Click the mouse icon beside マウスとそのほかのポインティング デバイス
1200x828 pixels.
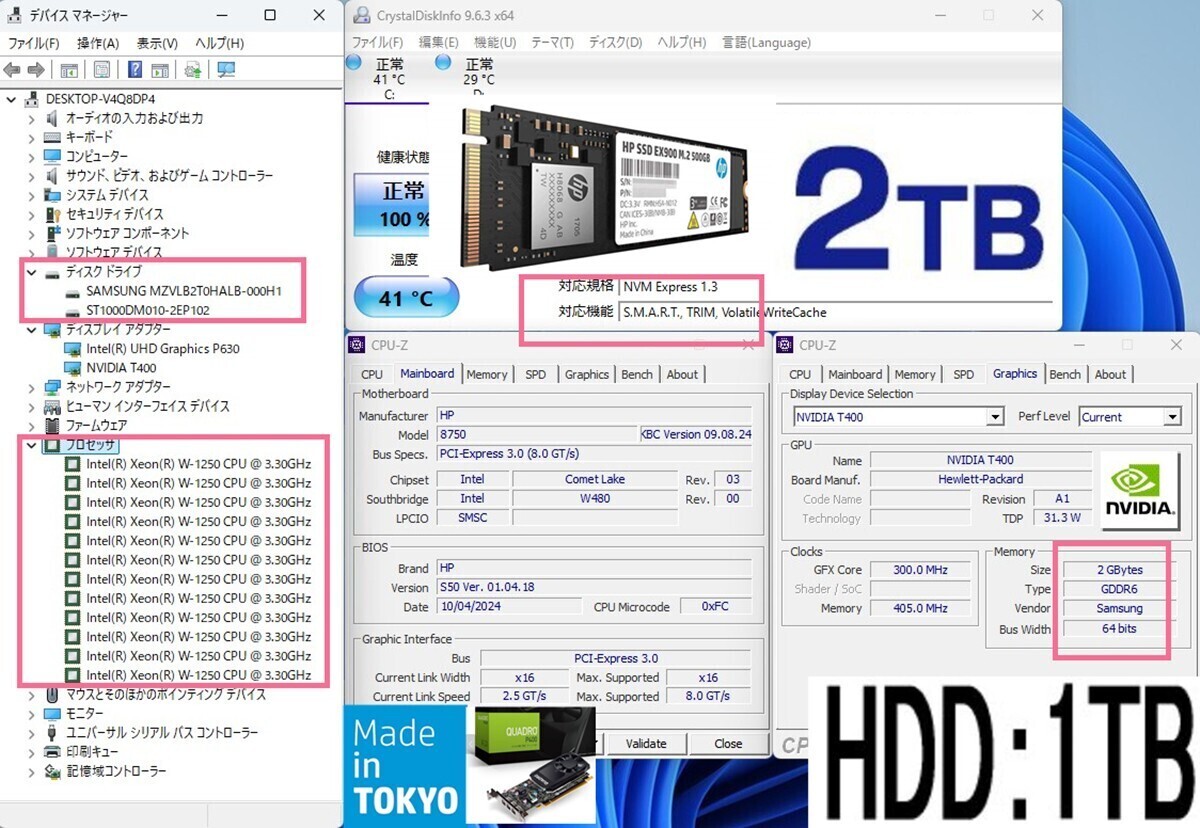[52, 694]
